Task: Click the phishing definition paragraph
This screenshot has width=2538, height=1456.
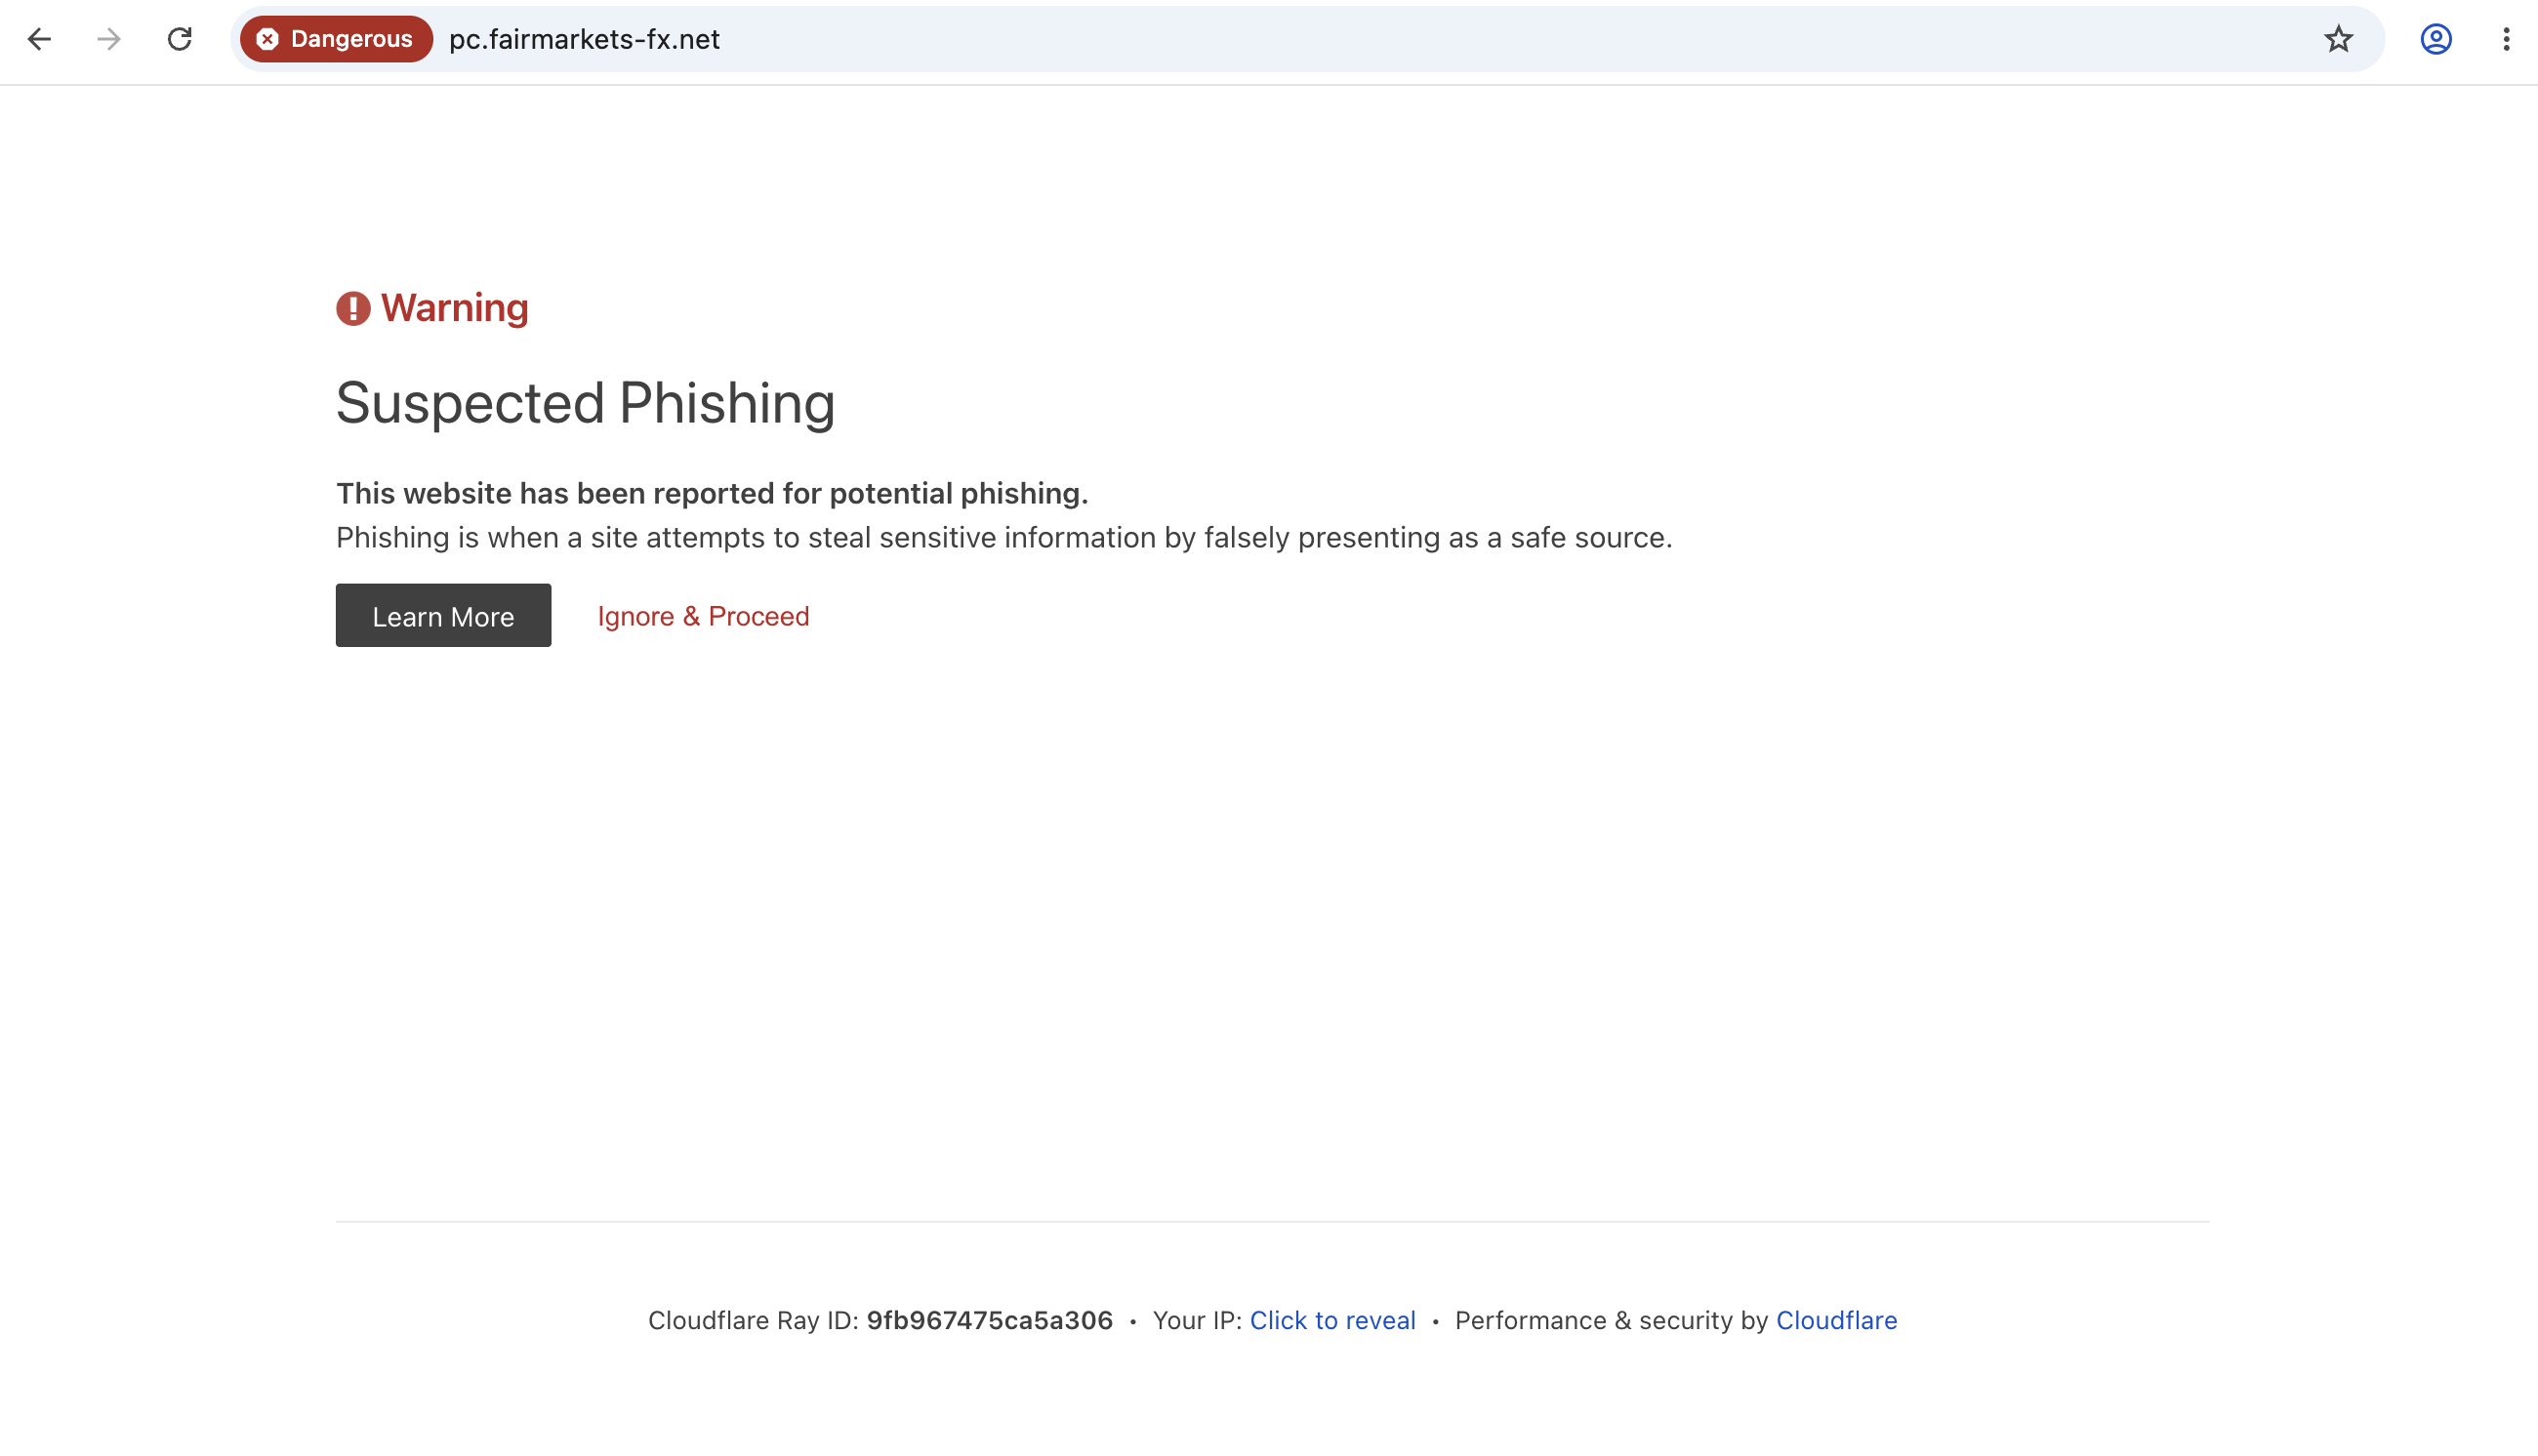Action: tap(1004, 538)
